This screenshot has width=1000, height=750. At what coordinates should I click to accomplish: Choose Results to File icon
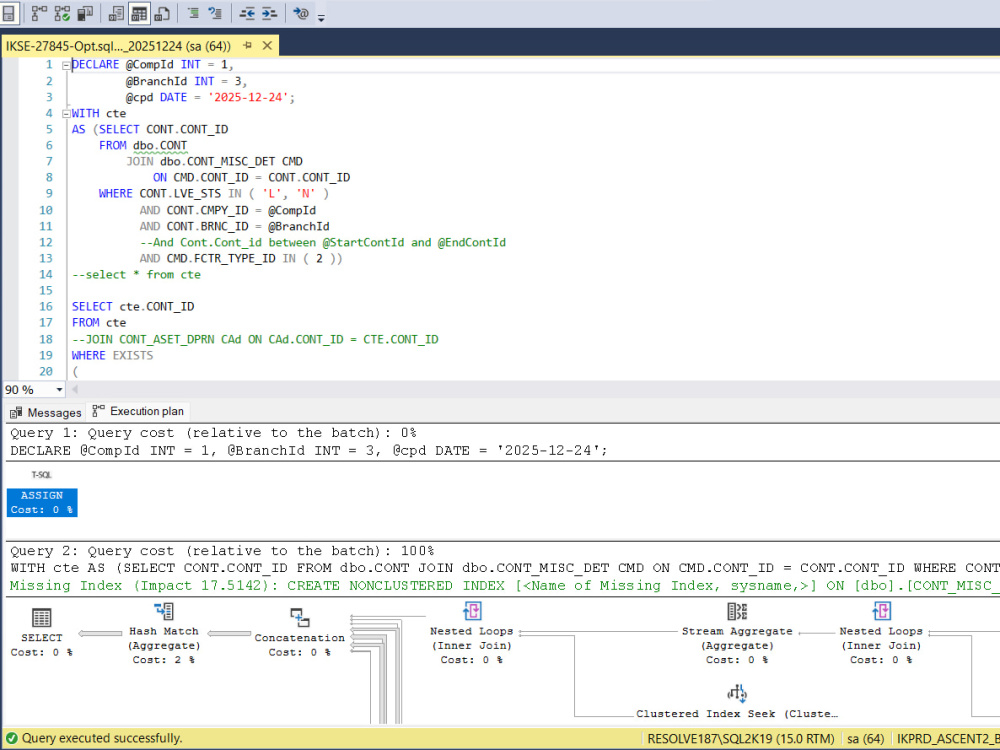tap(162, 13)
